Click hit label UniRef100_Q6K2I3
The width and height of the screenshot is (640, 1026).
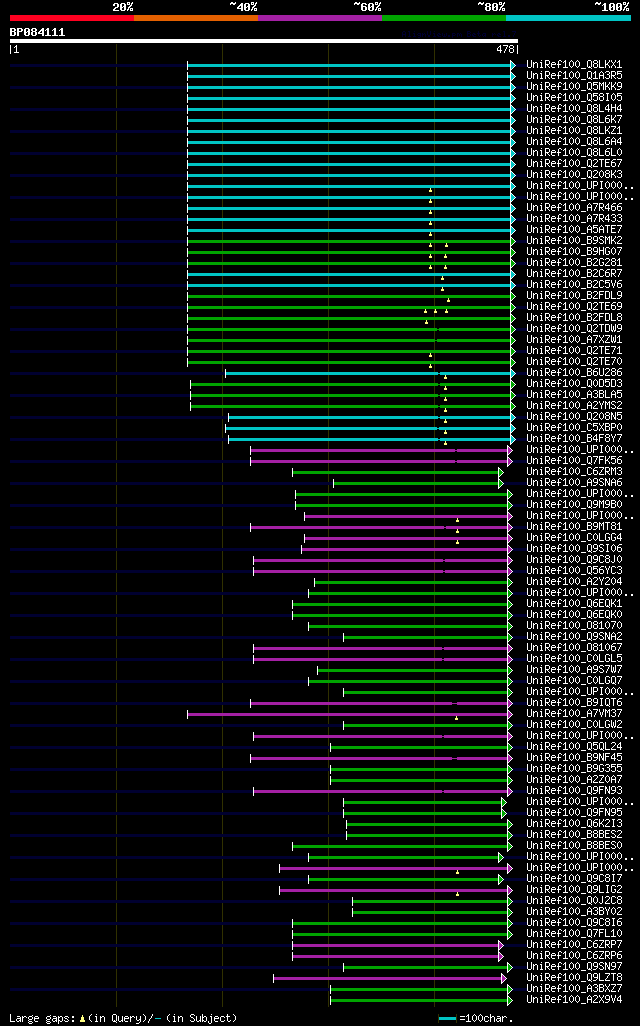[574, 823]
